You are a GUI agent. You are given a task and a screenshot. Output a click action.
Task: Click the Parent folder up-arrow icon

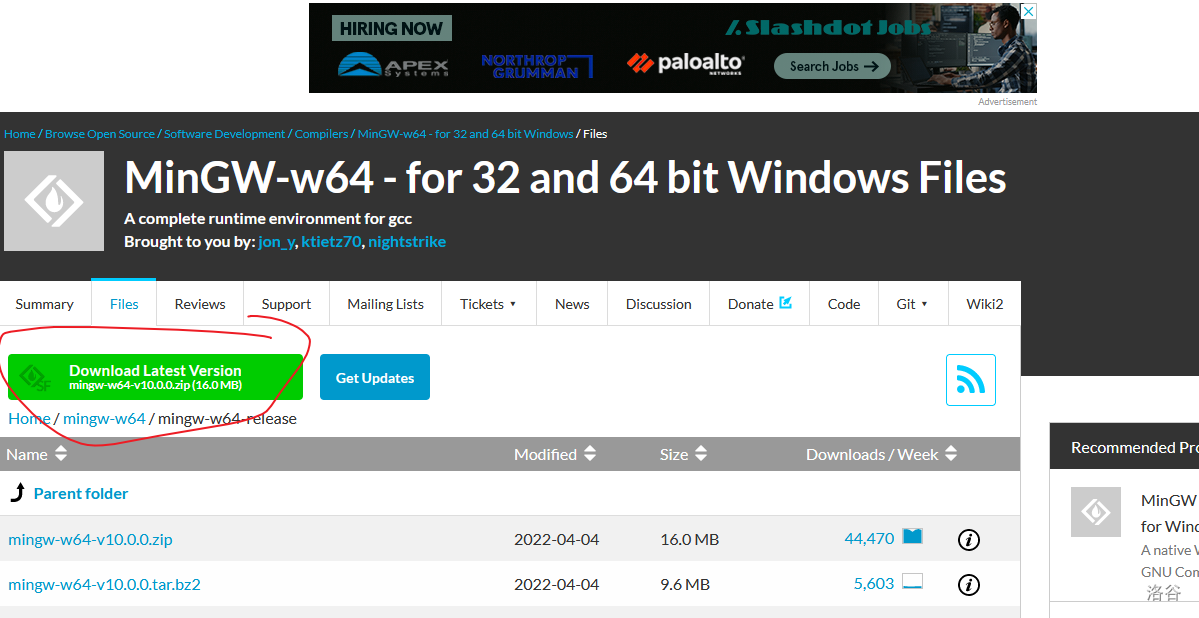18,493
